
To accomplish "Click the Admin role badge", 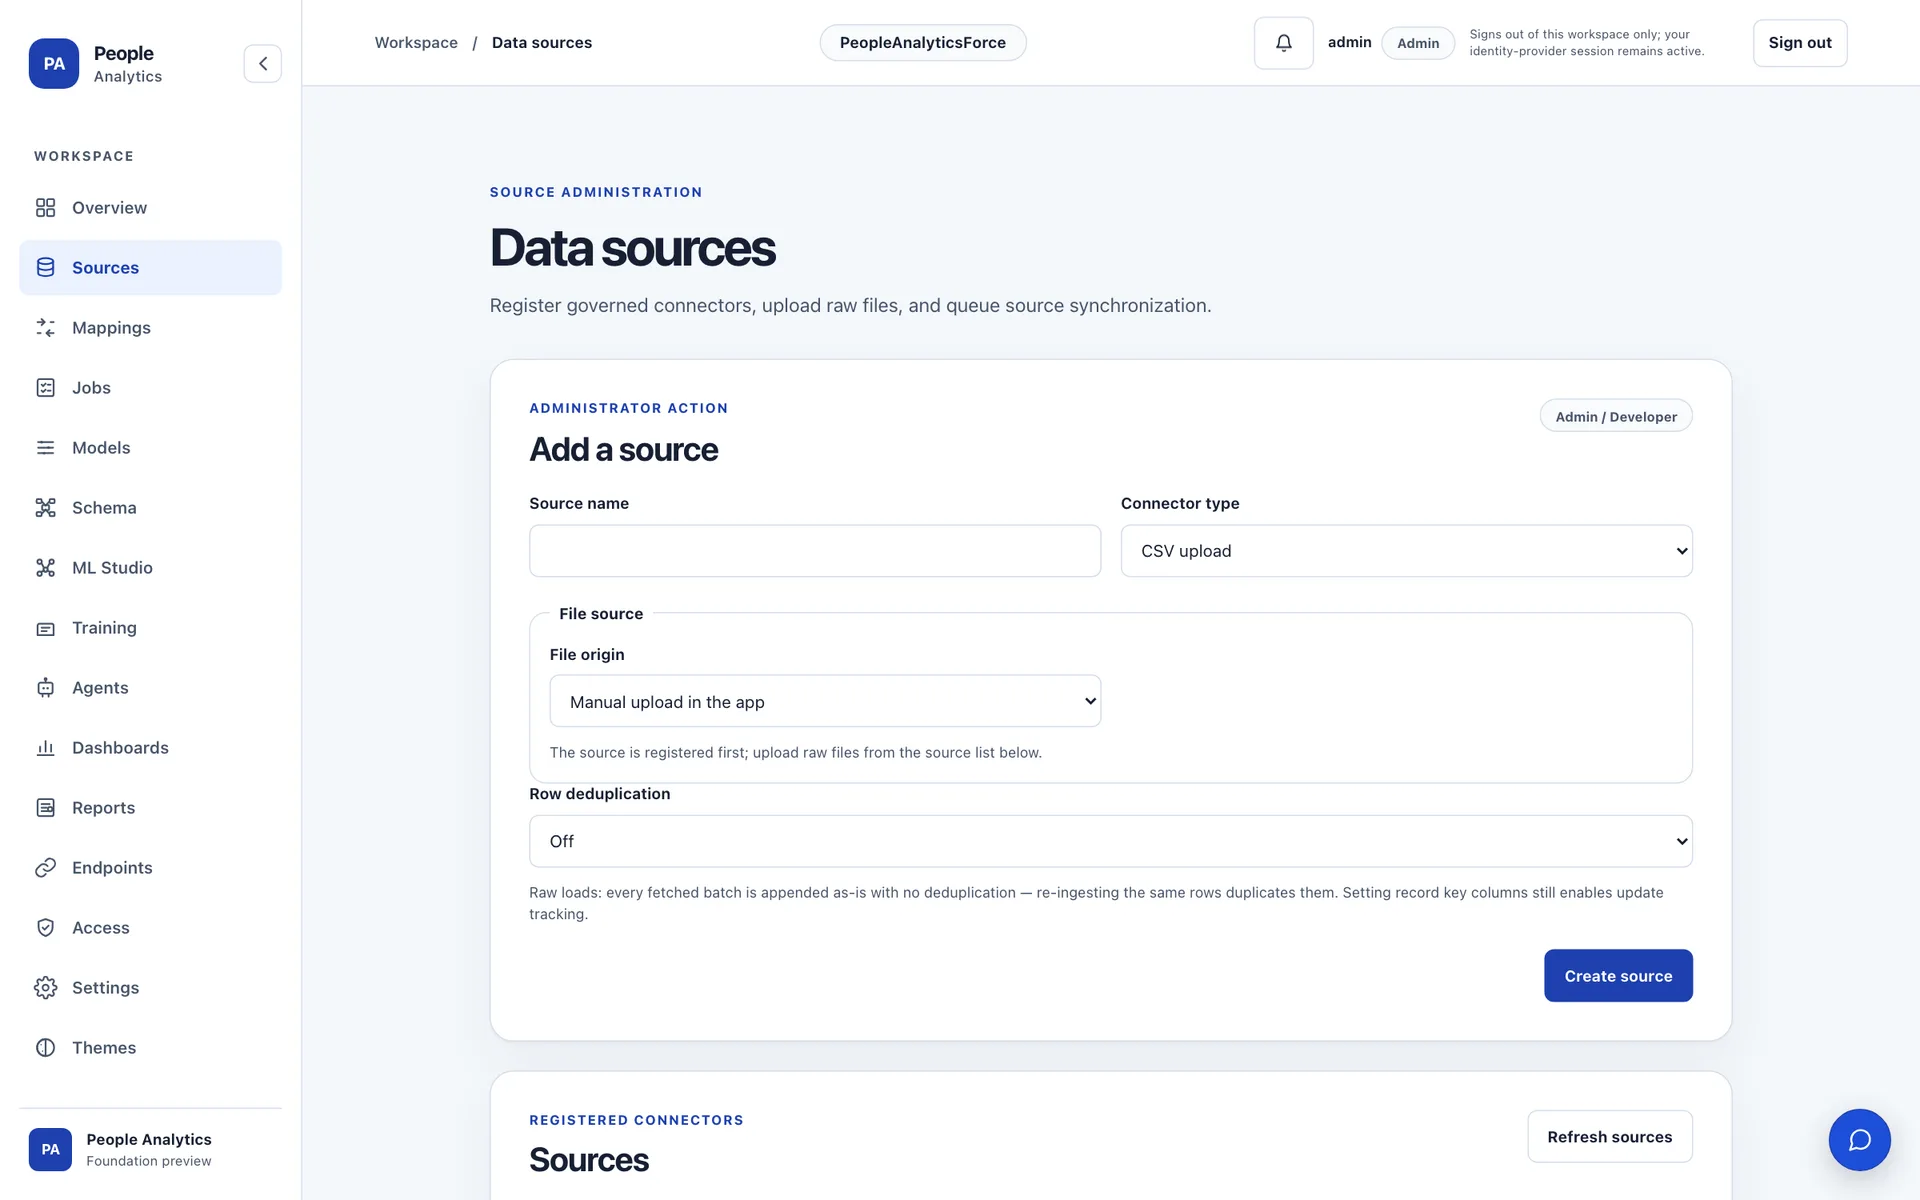I will coord(1417,43).
